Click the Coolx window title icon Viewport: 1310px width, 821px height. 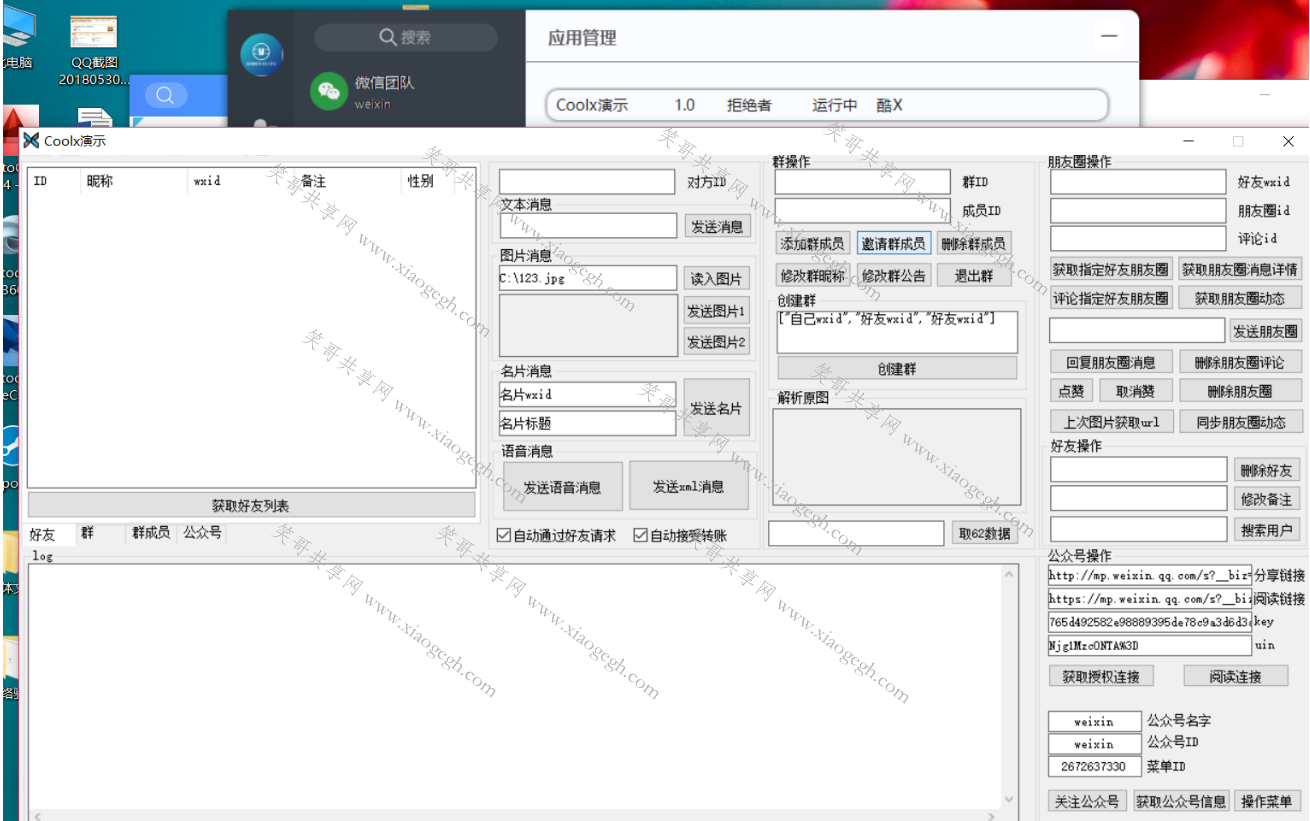click(x=32, y=141)
